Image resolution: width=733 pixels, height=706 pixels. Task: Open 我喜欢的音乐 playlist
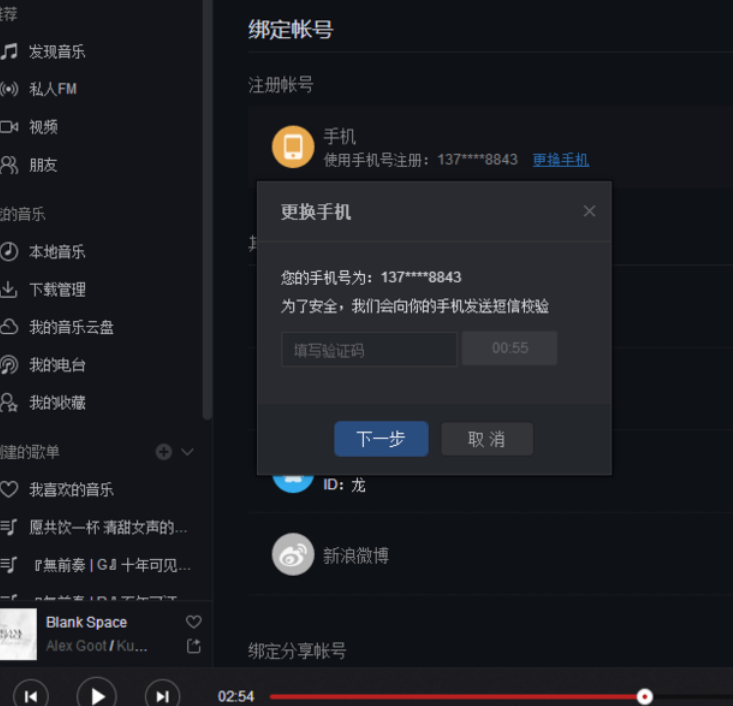(72, 490)
